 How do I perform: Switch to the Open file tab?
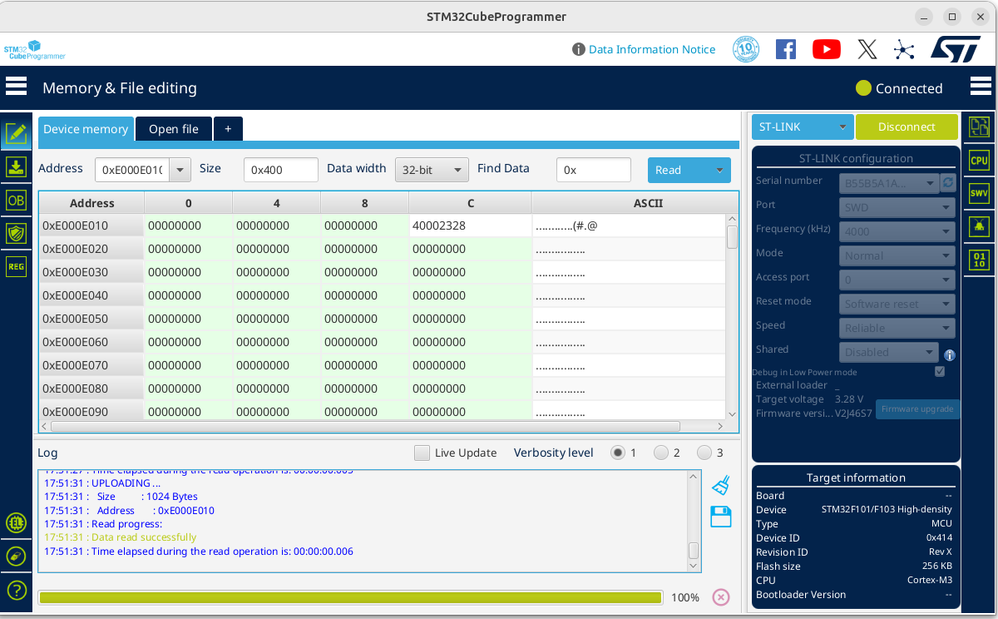tap(173, 129)
